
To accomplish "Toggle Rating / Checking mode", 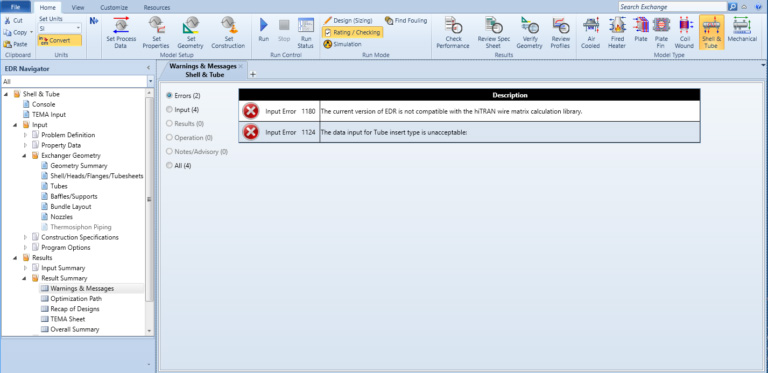I will point(352,32).
